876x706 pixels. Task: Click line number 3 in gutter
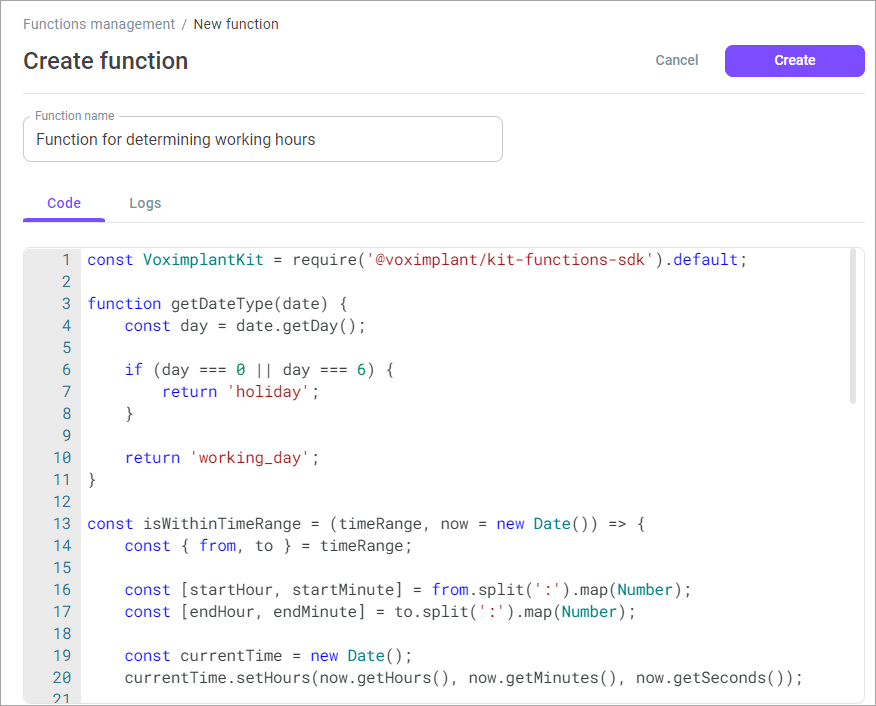66,304
